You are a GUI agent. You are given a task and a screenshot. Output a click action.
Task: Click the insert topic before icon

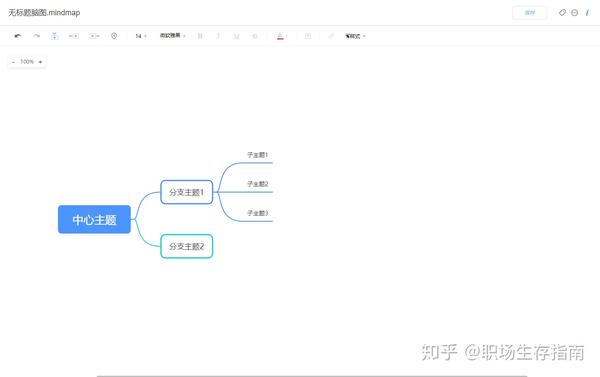click(x=94, y=36)
